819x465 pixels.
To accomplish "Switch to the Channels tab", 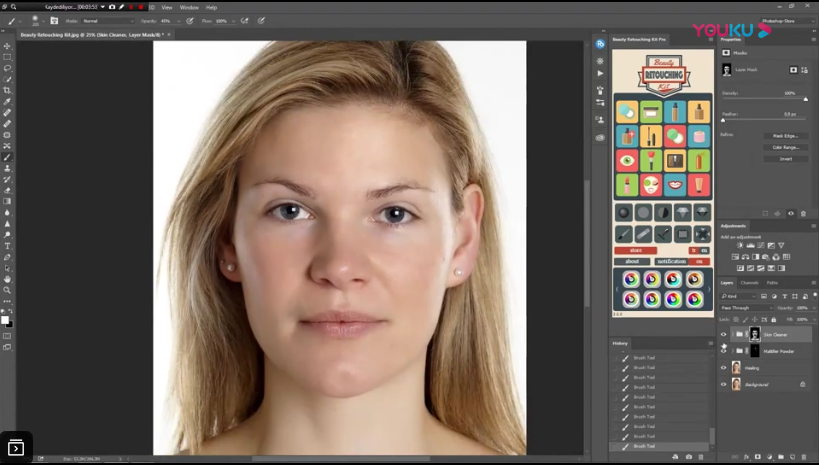I will [749, 283].
